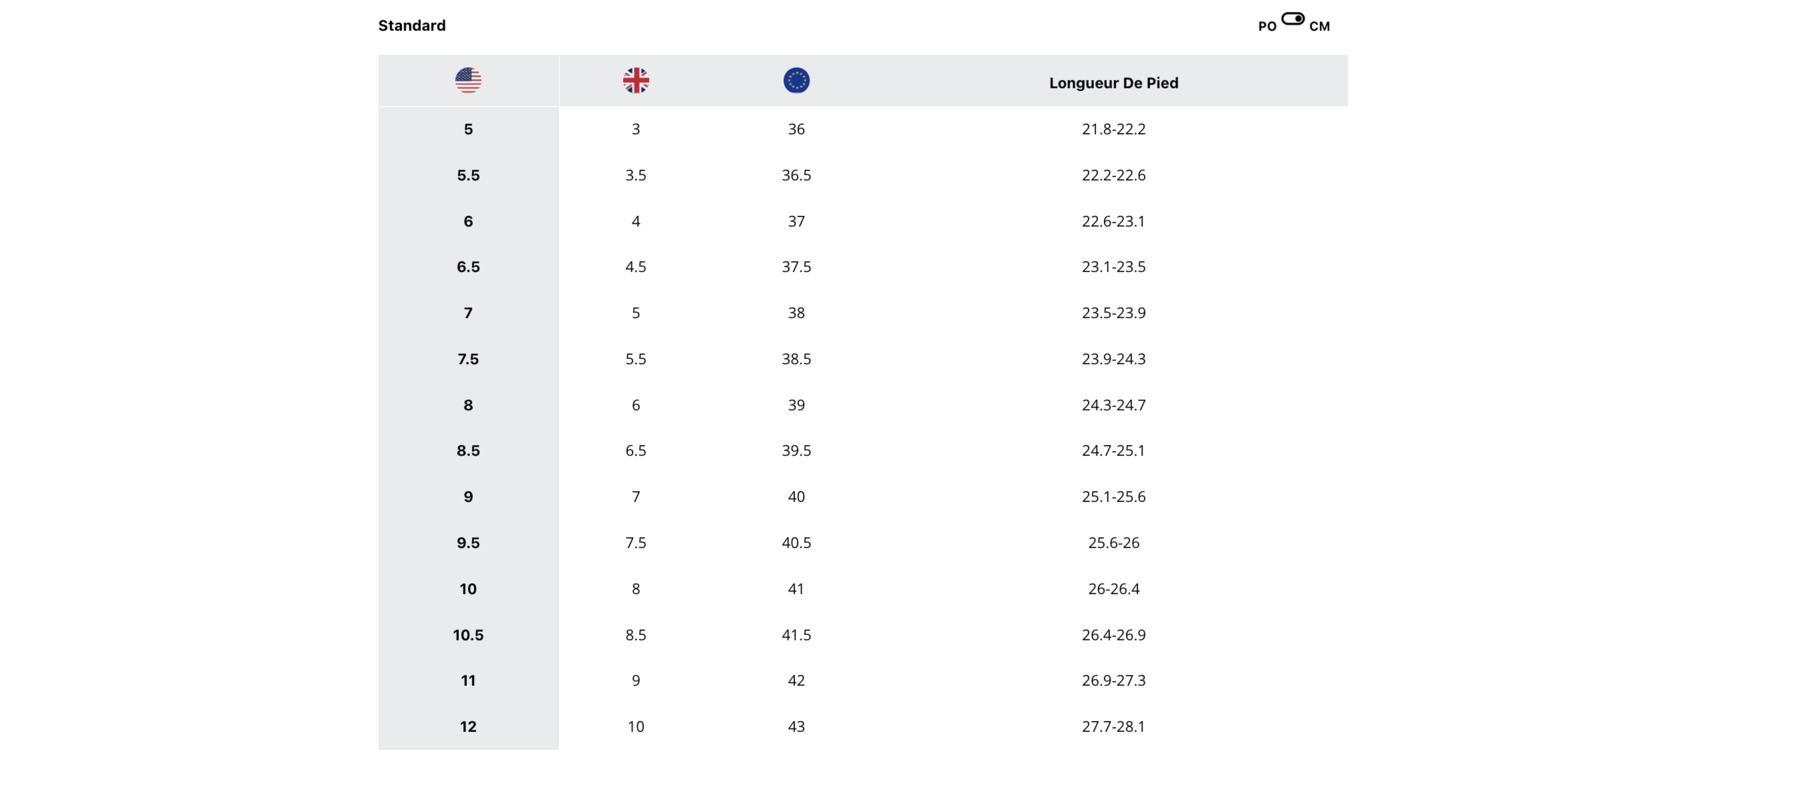Select US size 5 row header
This screenshot has width=1800, height=798.
pyautogui.click(x=468, y=129)
